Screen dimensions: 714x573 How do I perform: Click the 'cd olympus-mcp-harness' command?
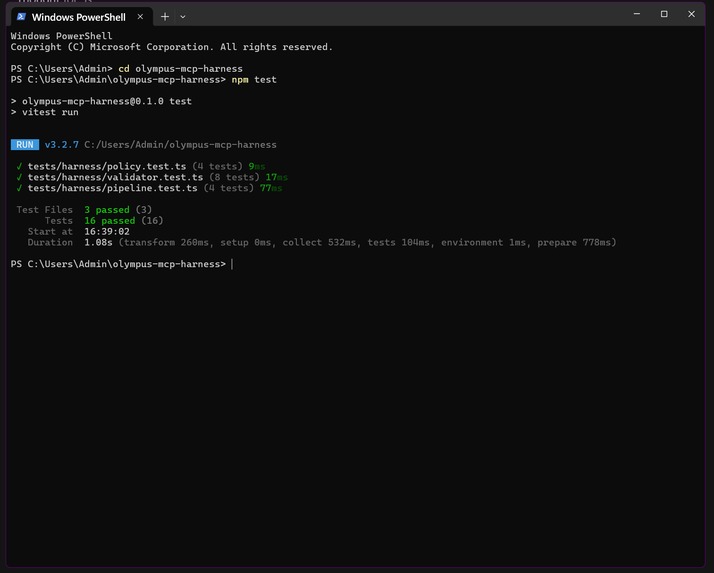[x=180, y=69]
